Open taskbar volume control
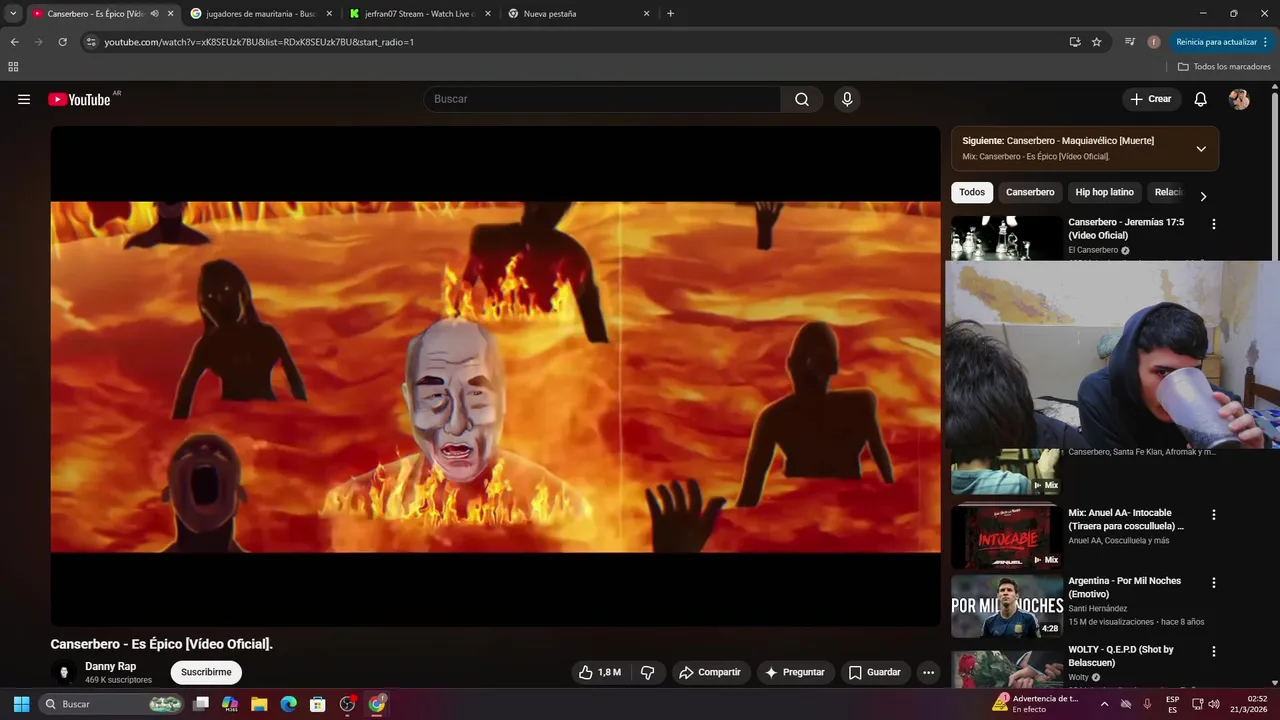 (1214, 704)
